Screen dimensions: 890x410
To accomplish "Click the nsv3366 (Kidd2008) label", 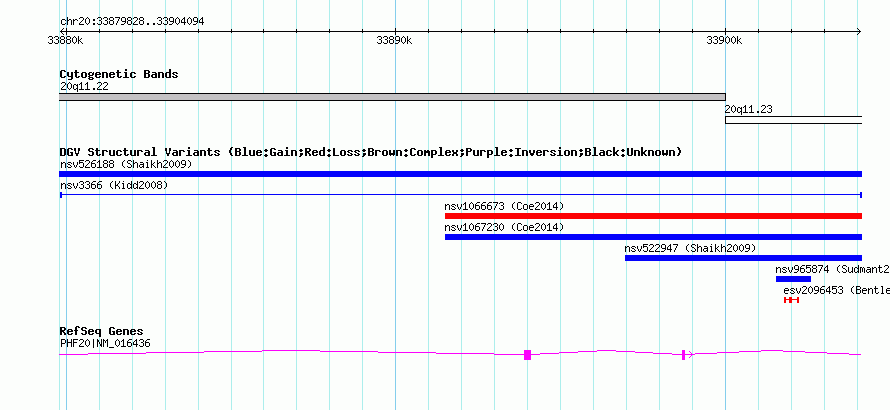I will [x=114, y=185].
